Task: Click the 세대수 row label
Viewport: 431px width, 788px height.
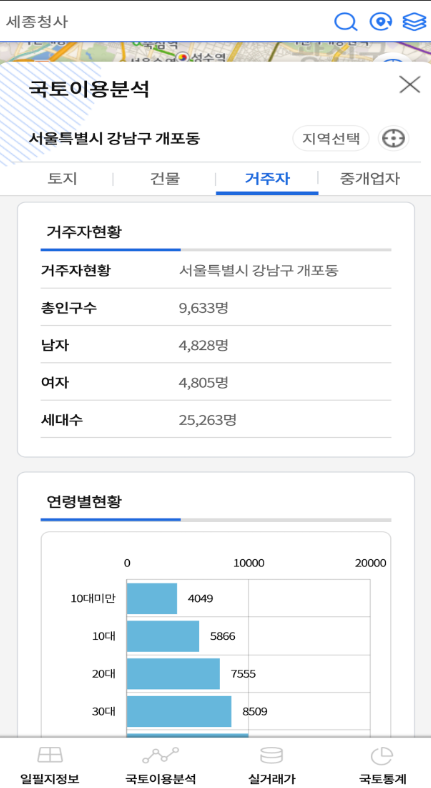Action: pos(61,420)
